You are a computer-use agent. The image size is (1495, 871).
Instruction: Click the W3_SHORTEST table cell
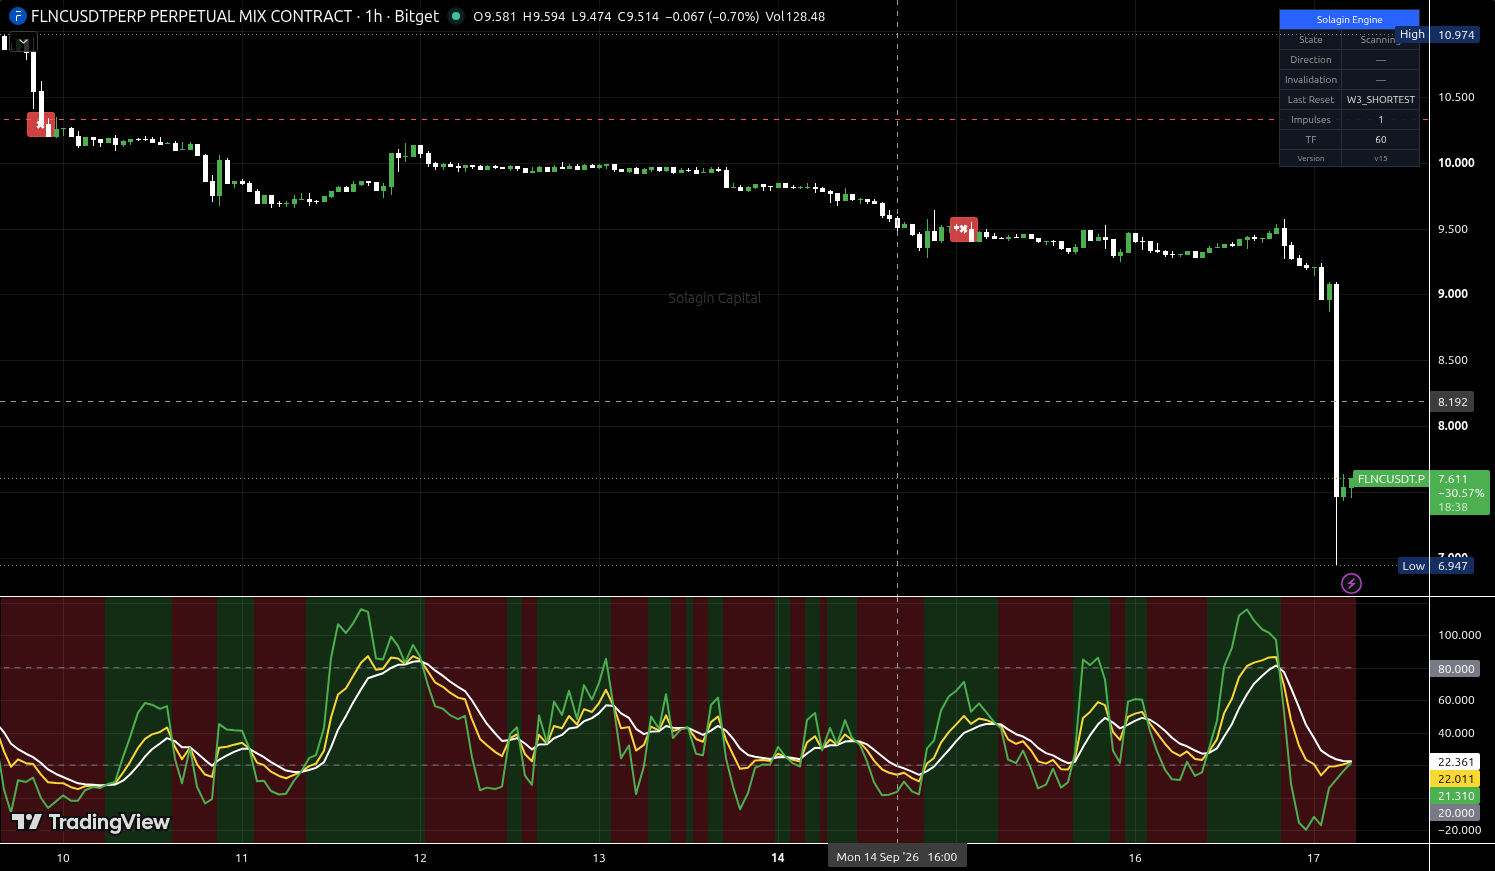[1380, 99]
